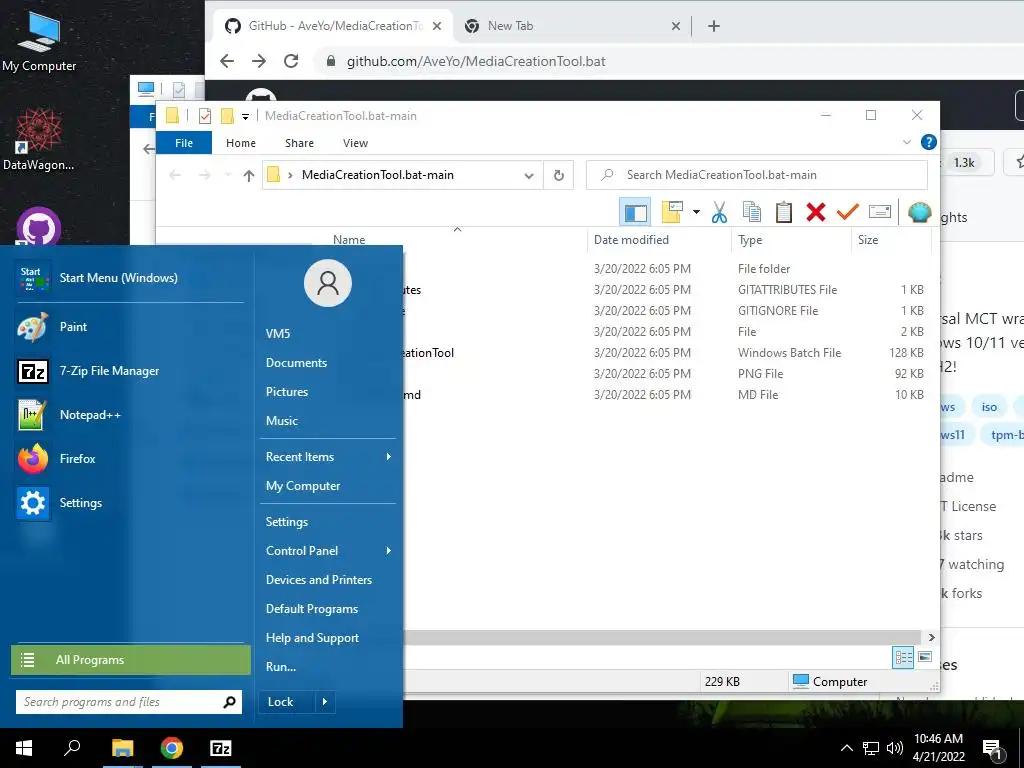Image resolution: width=1024 pixels, height=768 pixels.
Task: Open the Lock options arrow
Action: [x=325, y=702]
